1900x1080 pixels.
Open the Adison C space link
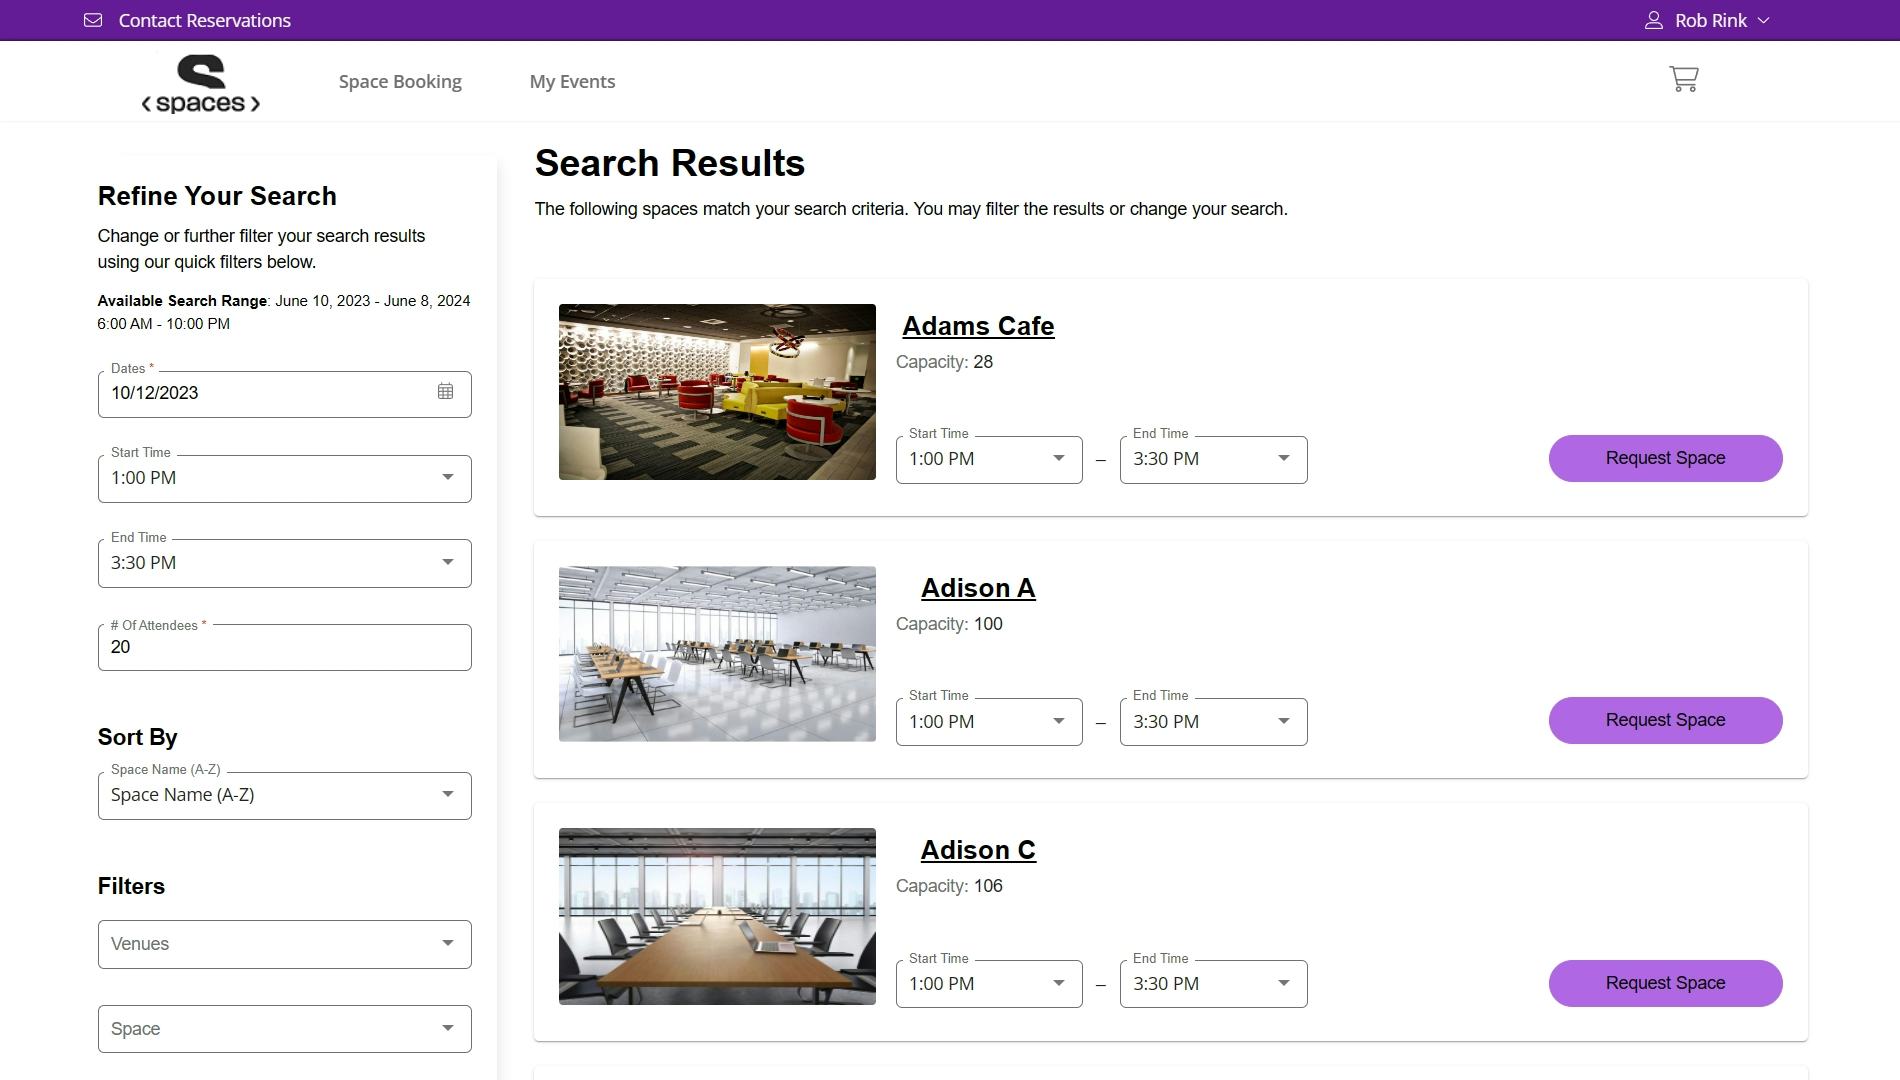(978, 850)
